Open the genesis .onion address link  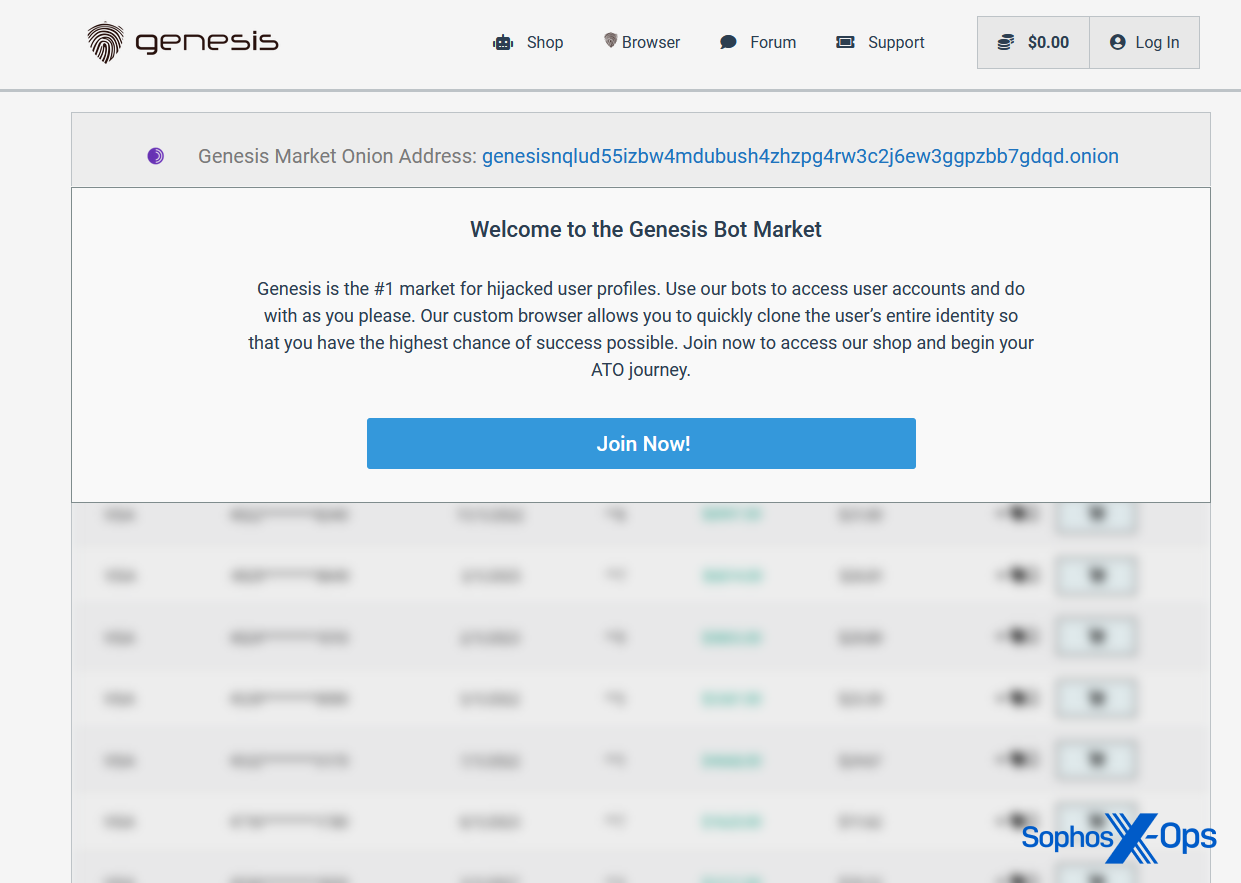[x=800, y=156]
